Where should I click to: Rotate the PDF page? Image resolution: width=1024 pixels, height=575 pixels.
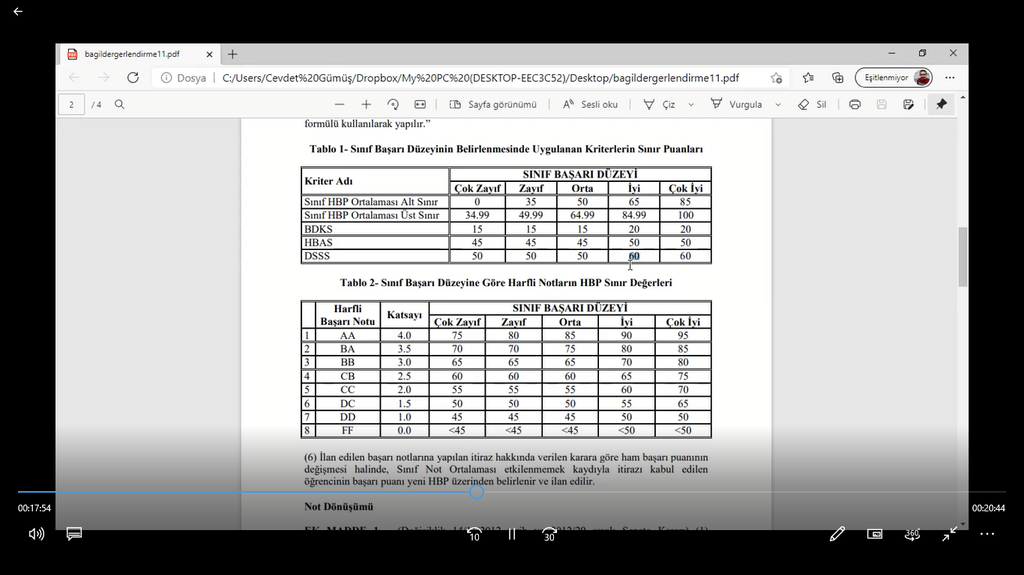392,105
